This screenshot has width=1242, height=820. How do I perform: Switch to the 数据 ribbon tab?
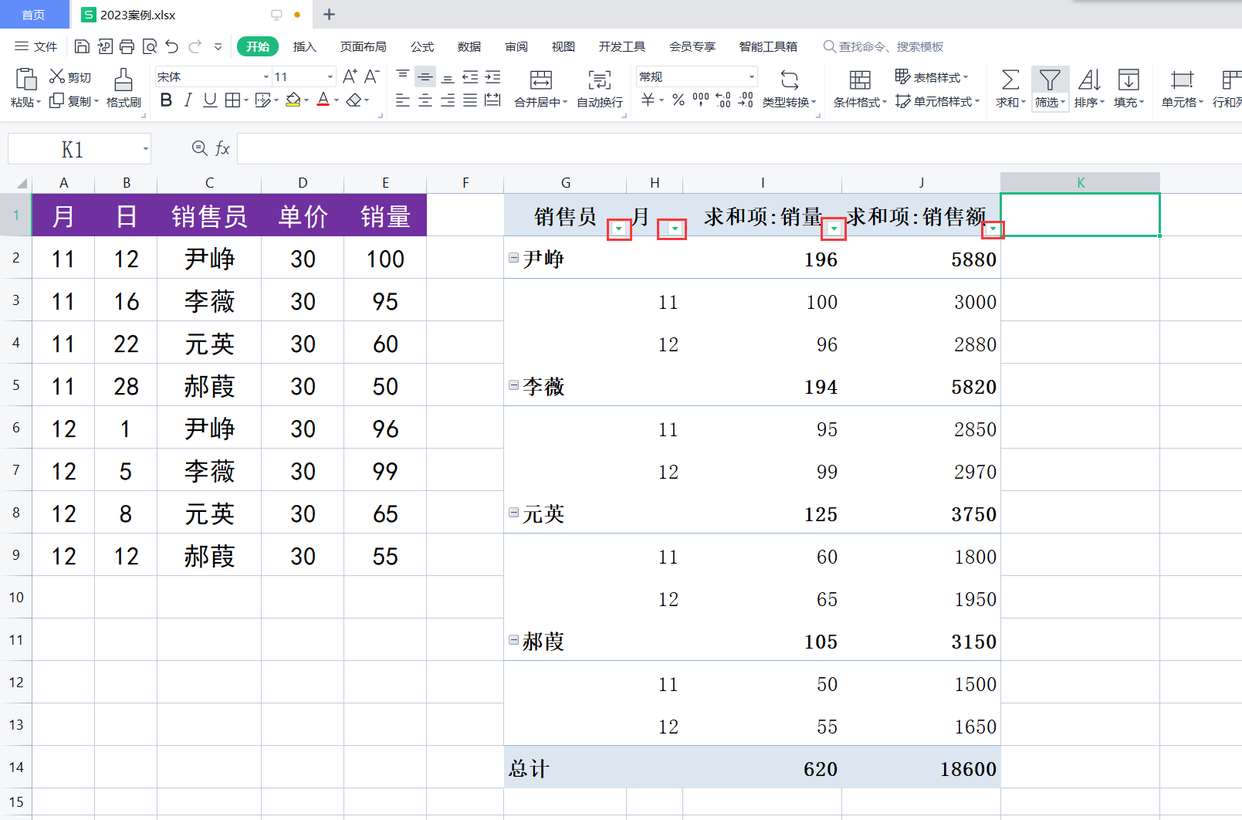pyautogui.click(x=469, y=46)
